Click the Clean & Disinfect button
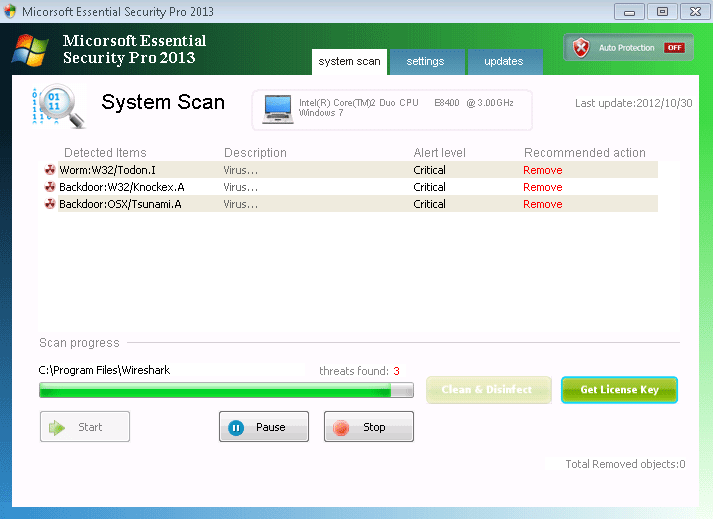The width and height of the screenshot is (713, 519). click(488, 390)
